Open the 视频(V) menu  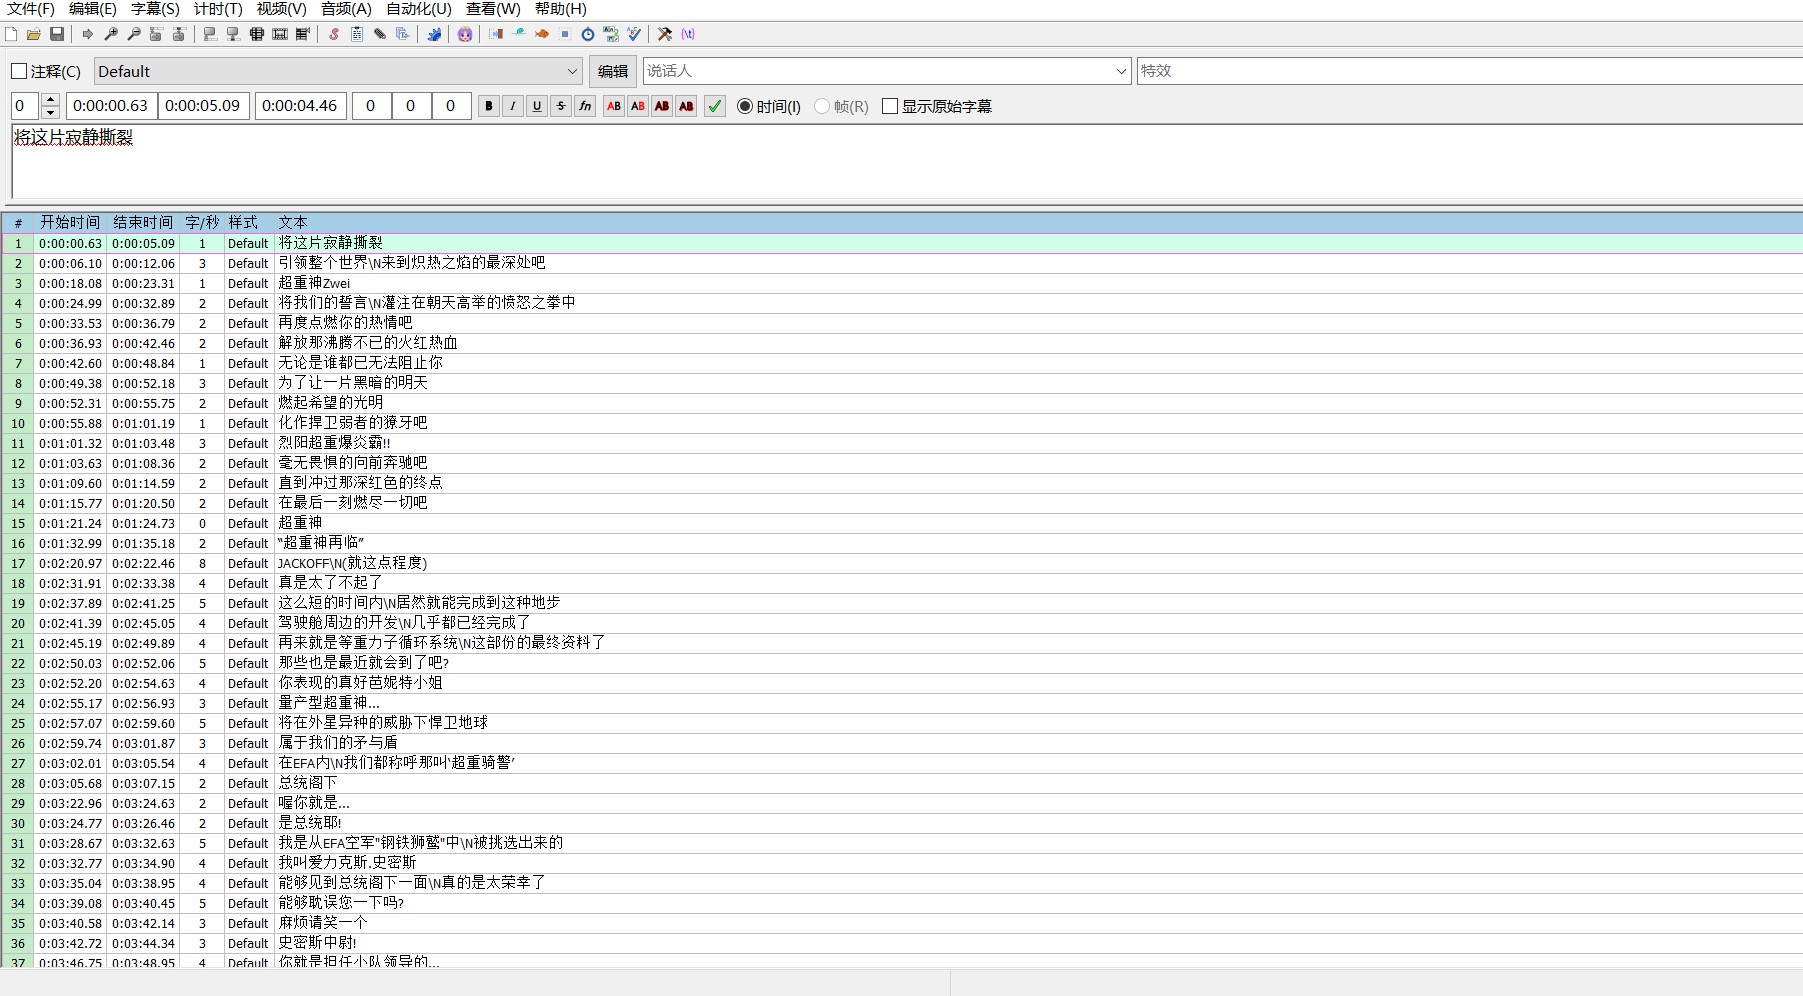click(x=282, y=9)
